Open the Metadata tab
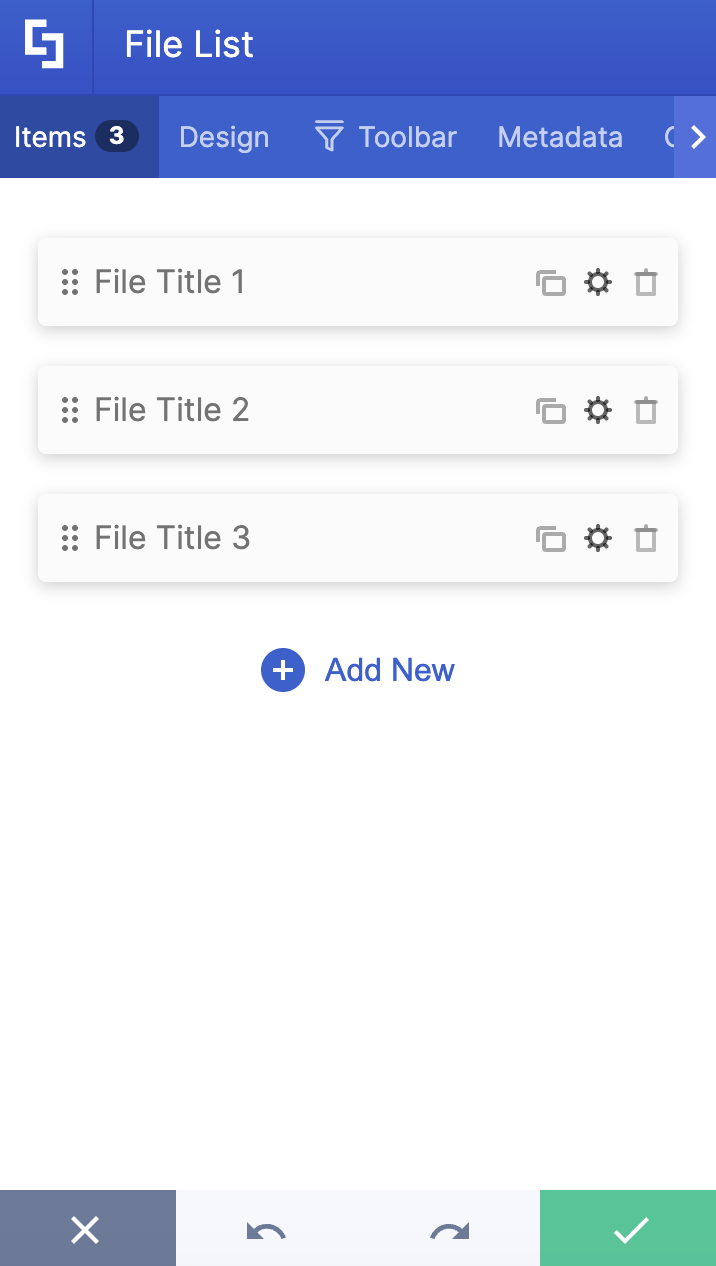This screenshot has height=1266, width=716. (x=559, y=137)
